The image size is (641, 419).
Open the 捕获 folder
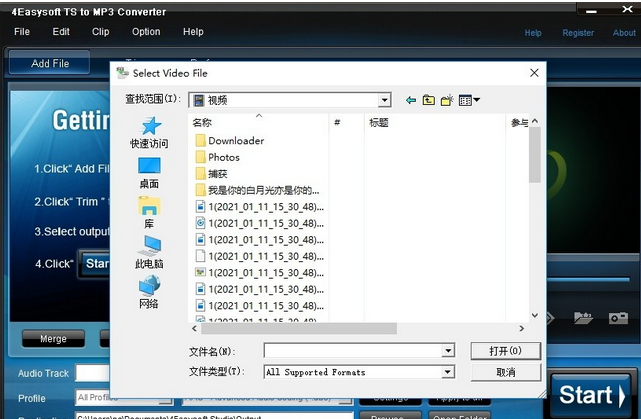tap(211, 174)
